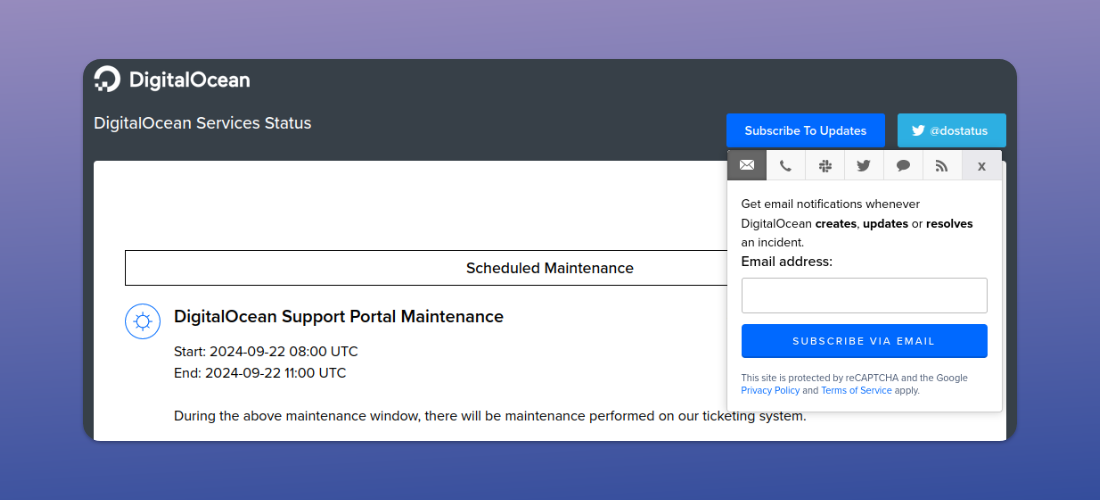
Task: Close the subscribe popup with x
Action: pyautogui.click(x=981, y=166)
